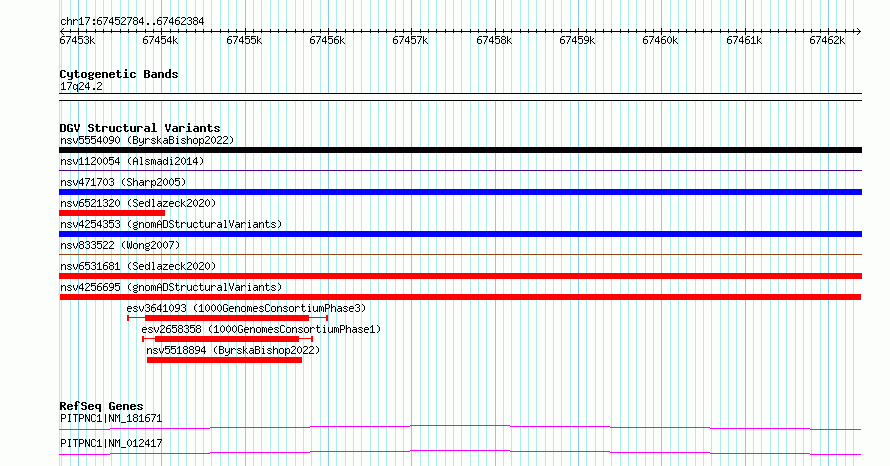Click the short red nsv6521320 variant bar
Viewport: 890px width, 466px height.
tap(112, 213)
